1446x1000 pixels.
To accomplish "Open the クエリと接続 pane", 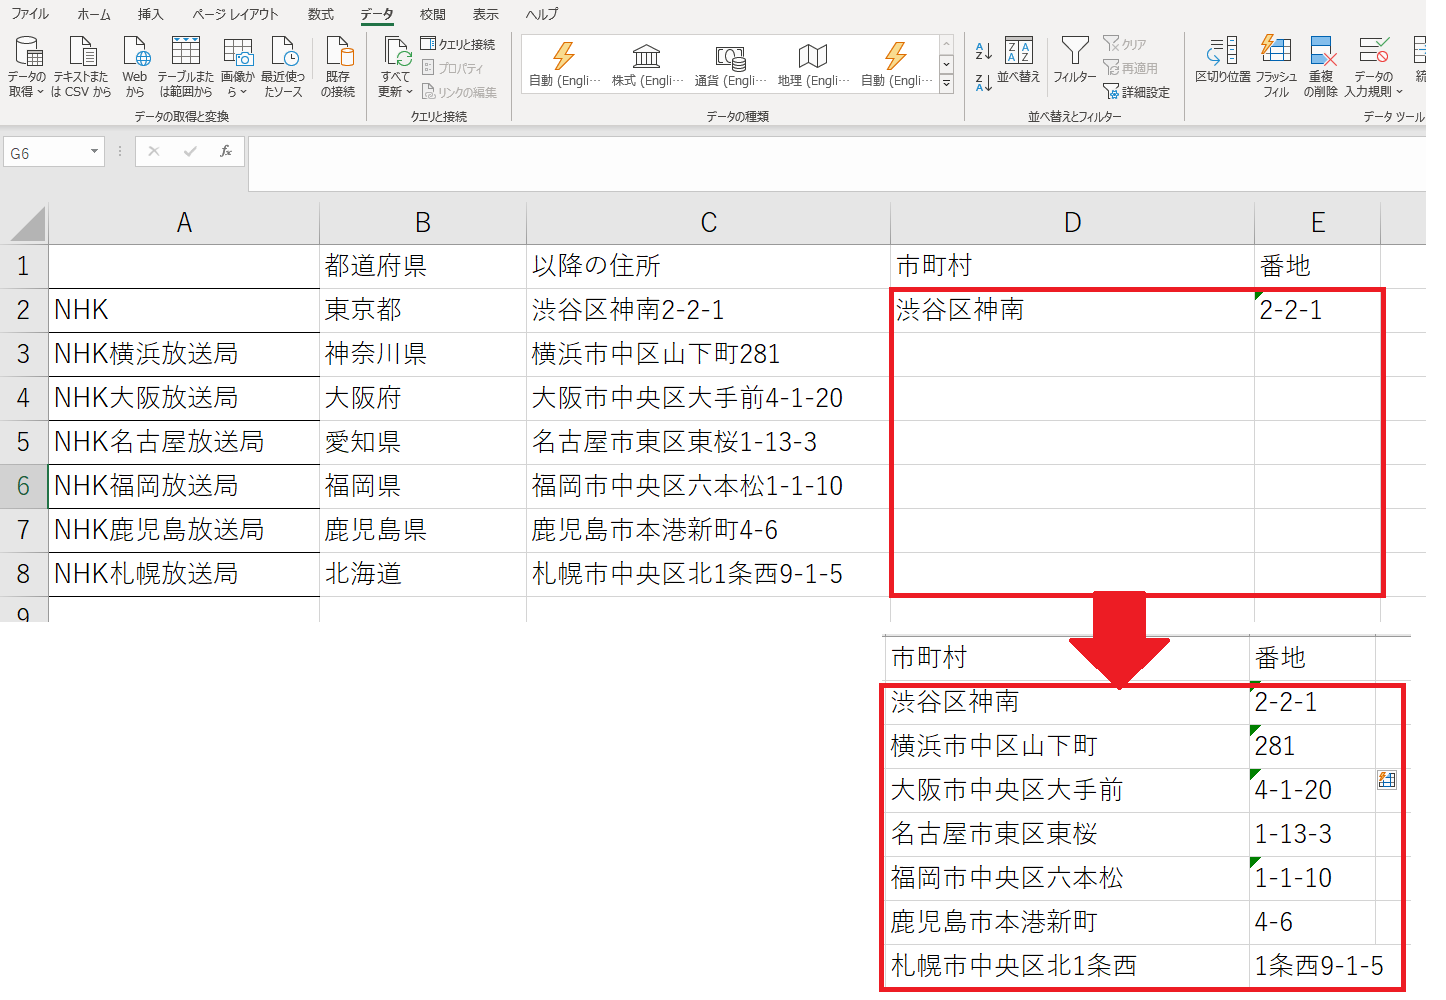I will pos(458,44).
